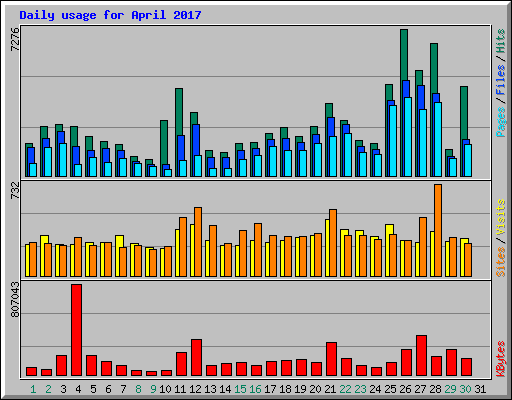The width and height of the screenshot is (512, 400).
Task: Click day 19 on the x-axis
Action: (x=300, y=389)
